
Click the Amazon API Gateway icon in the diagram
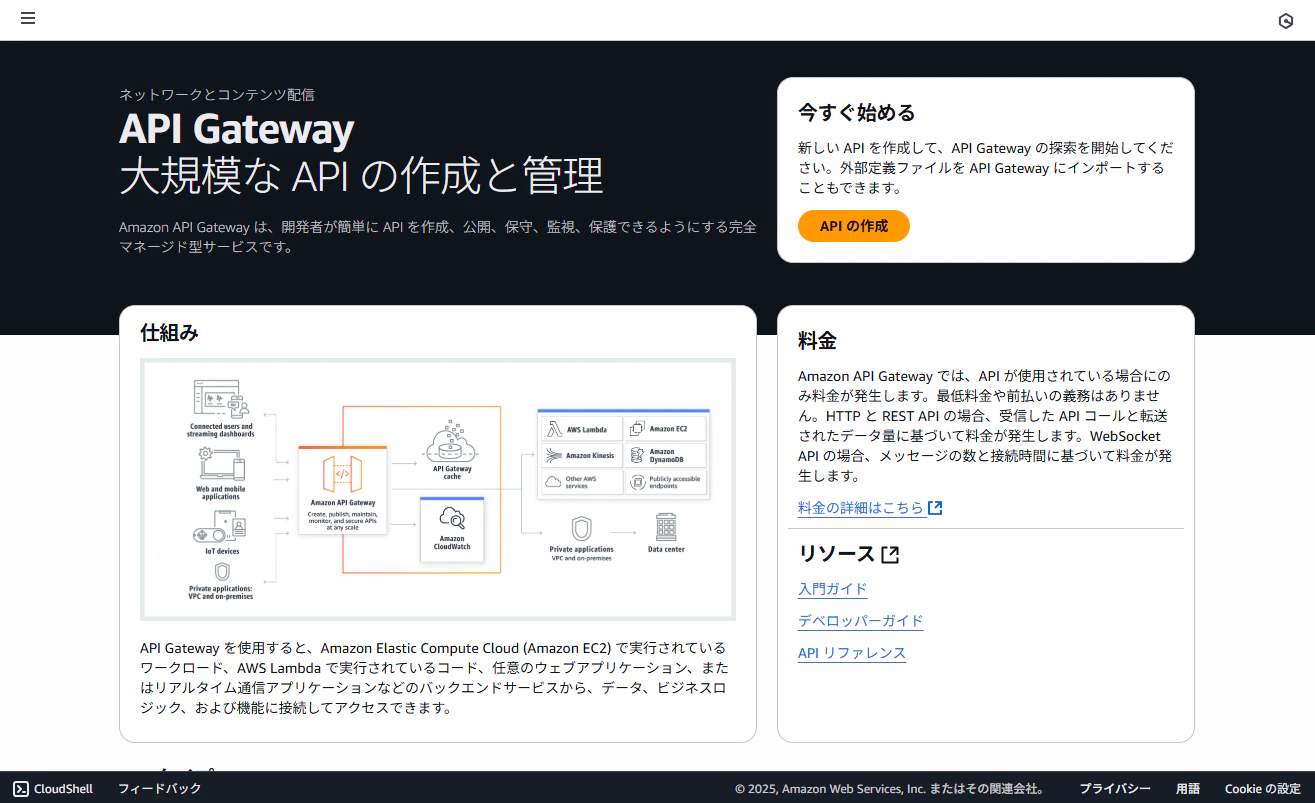point(343,474)
